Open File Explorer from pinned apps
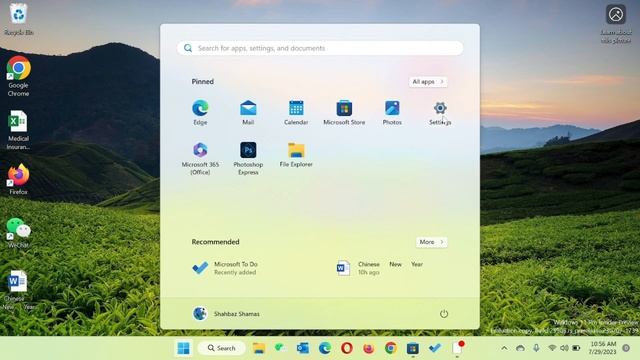Viewport: 640px width, 360px height. click(296, 155)
